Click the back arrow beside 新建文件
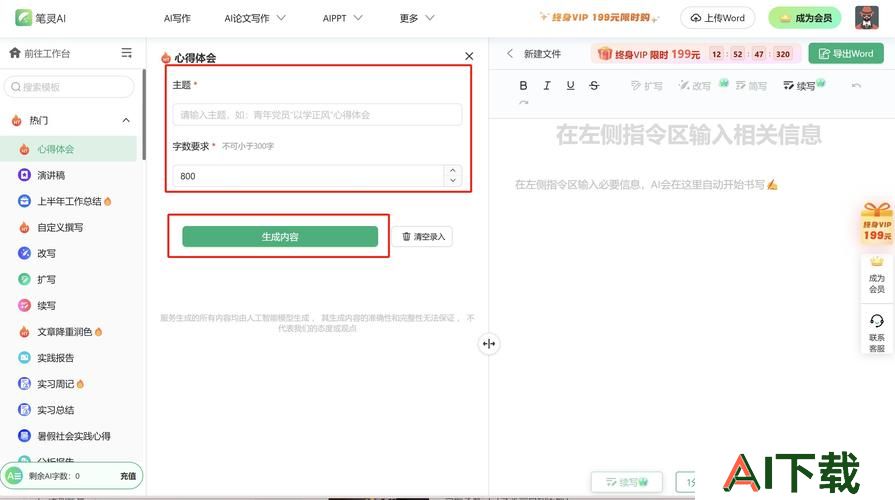The image size is (895, 500). pyautogui.click(x=510, y=54)
